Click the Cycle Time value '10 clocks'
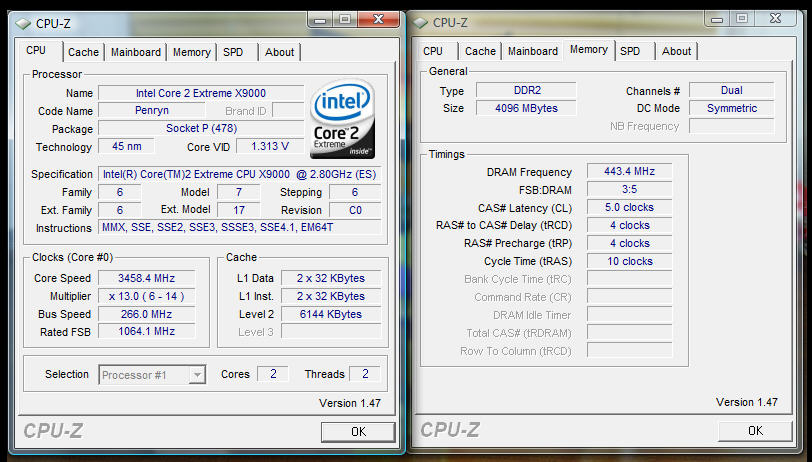The image size is (812, 462). tap(630, 262)
